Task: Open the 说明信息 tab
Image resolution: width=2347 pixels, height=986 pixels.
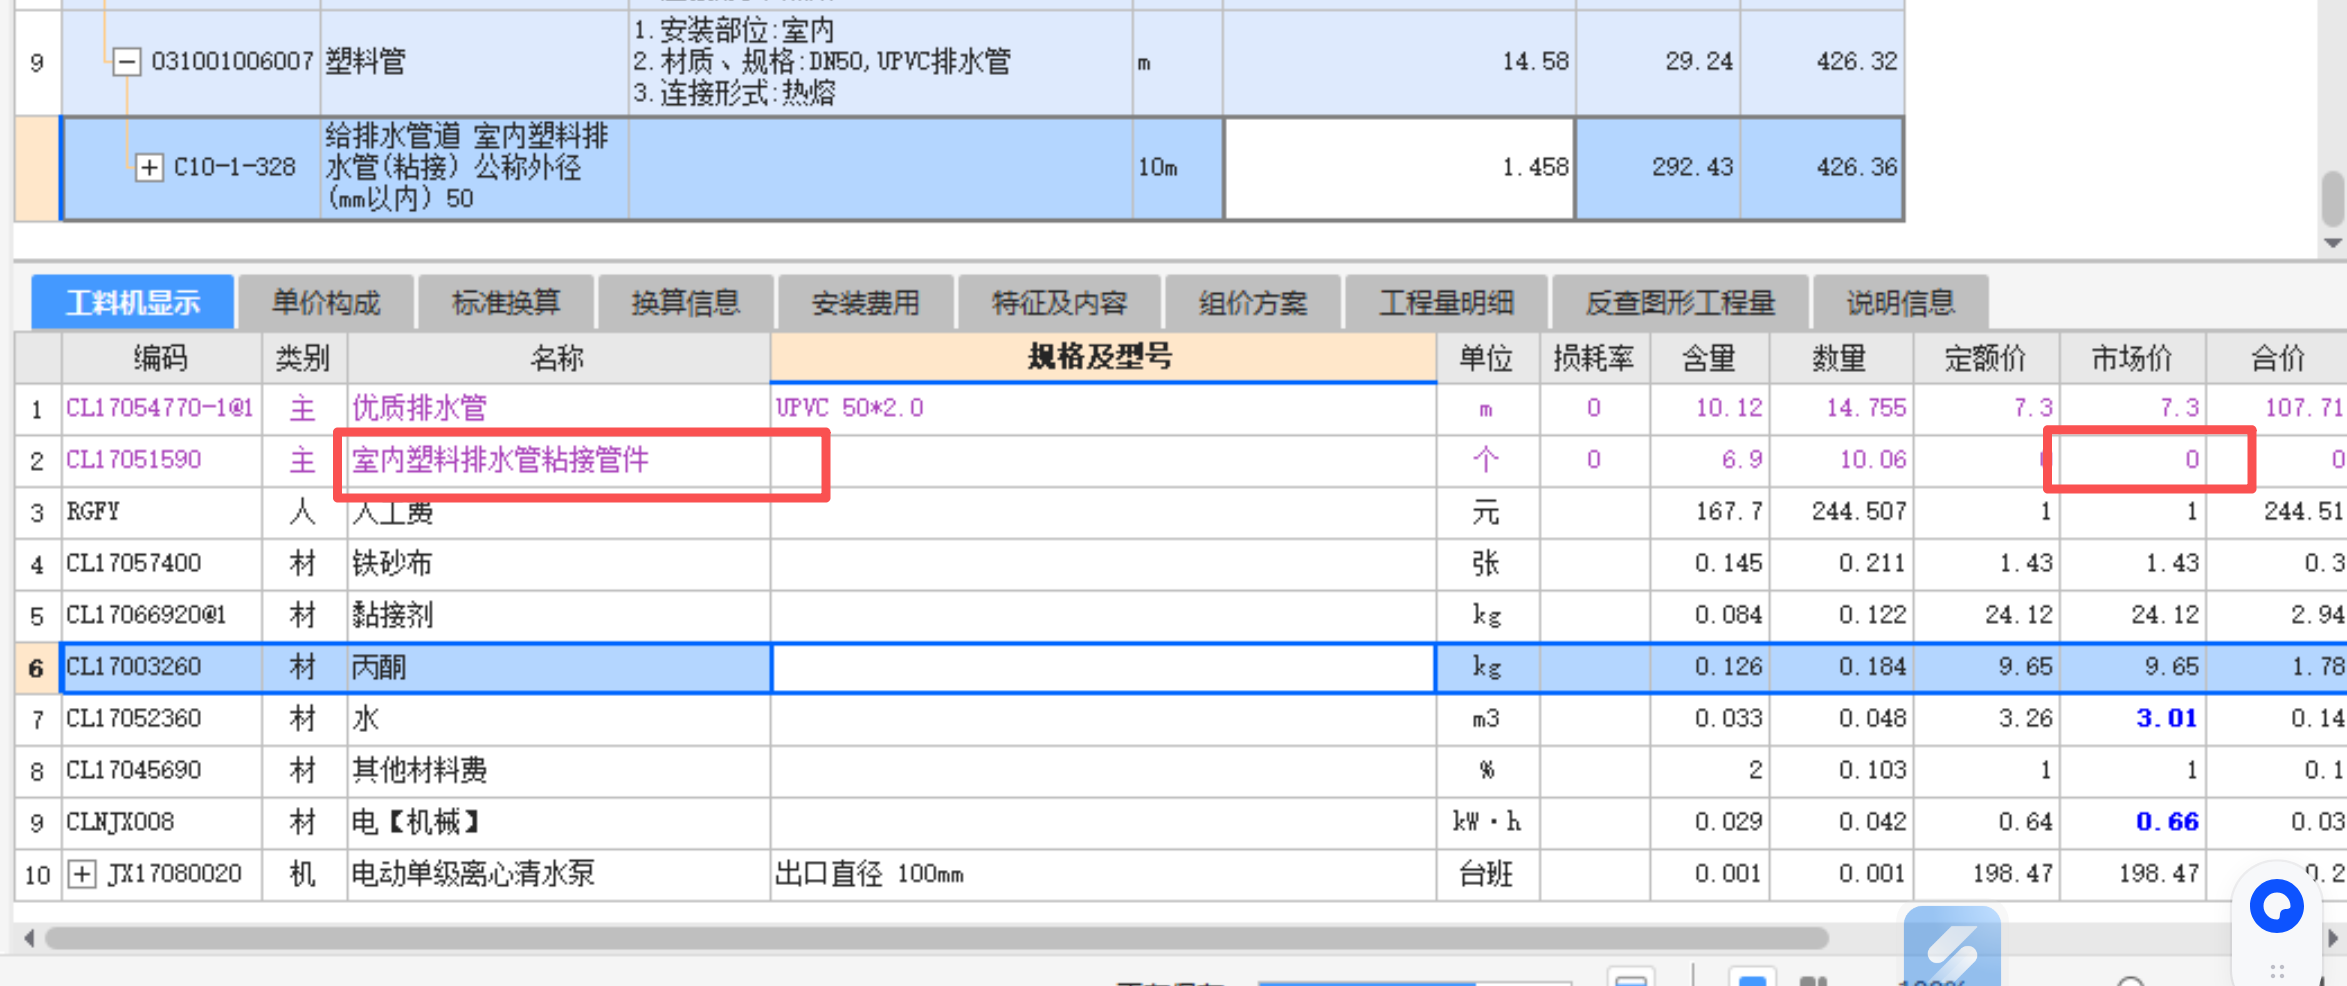Action: point(1899,301)
